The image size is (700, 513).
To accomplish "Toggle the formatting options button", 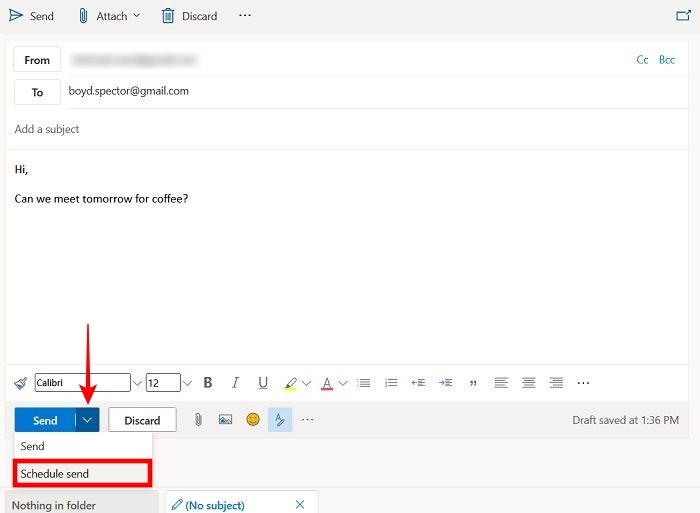I will click(280, 420).
